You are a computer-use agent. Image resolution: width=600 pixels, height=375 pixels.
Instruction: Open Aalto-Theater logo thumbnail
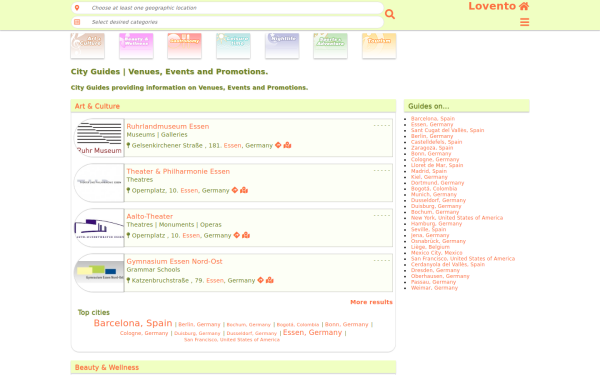click(99, 228)
